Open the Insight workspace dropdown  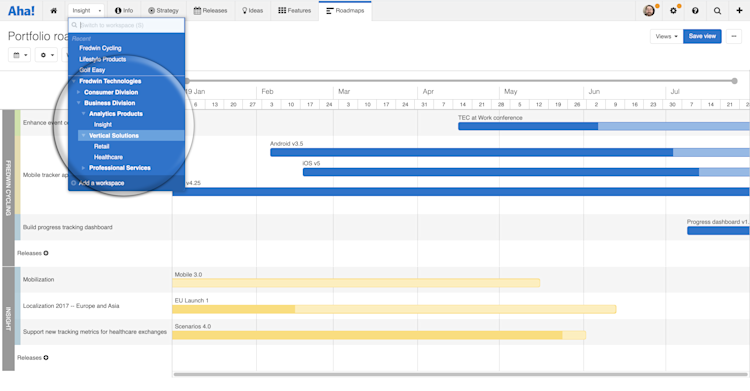point(86,11)
